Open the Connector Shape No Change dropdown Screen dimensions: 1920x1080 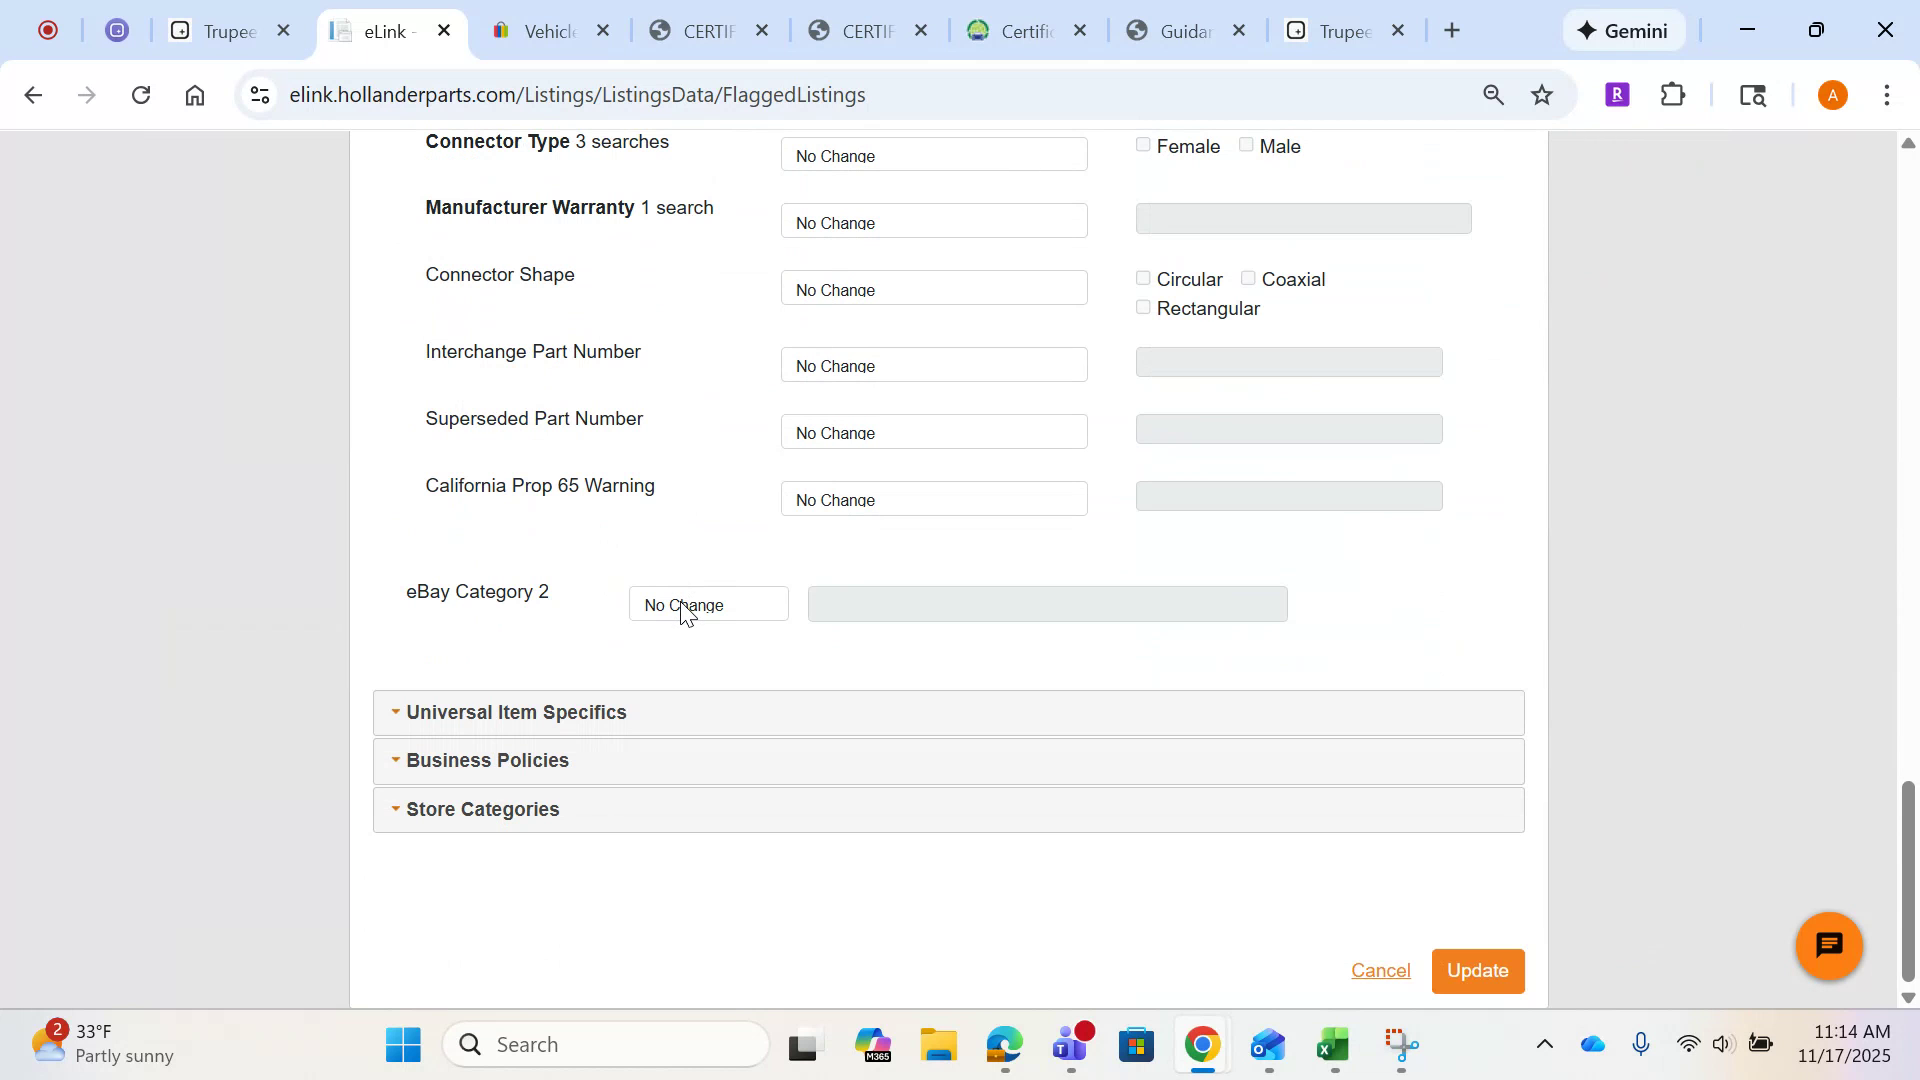pyautogui.click(x=933, y=288)
